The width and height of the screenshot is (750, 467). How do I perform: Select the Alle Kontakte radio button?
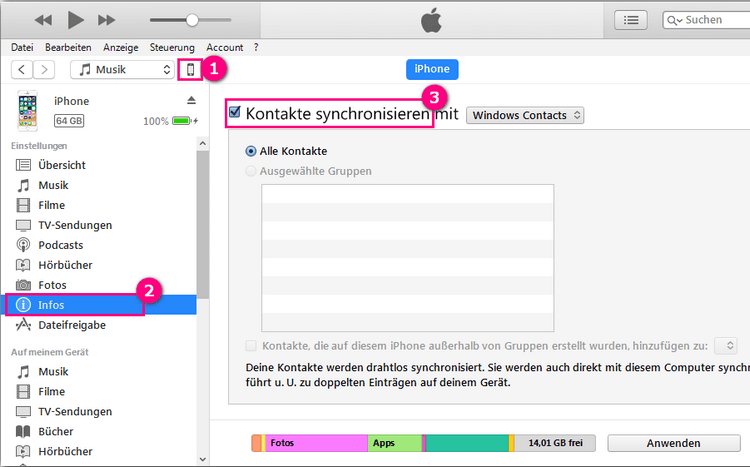point(251,151)
